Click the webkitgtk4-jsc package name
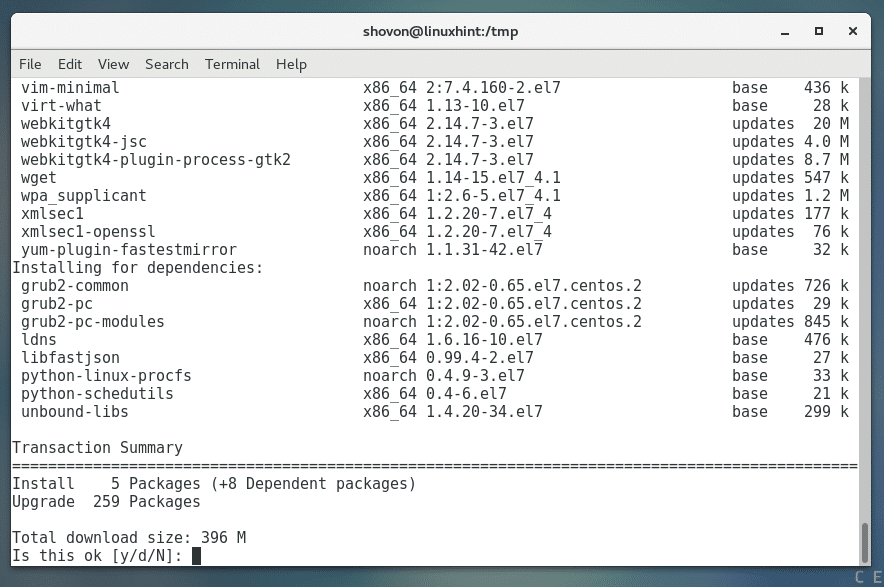The height and width of the screenshot is (587, 884). click(83, 142)
